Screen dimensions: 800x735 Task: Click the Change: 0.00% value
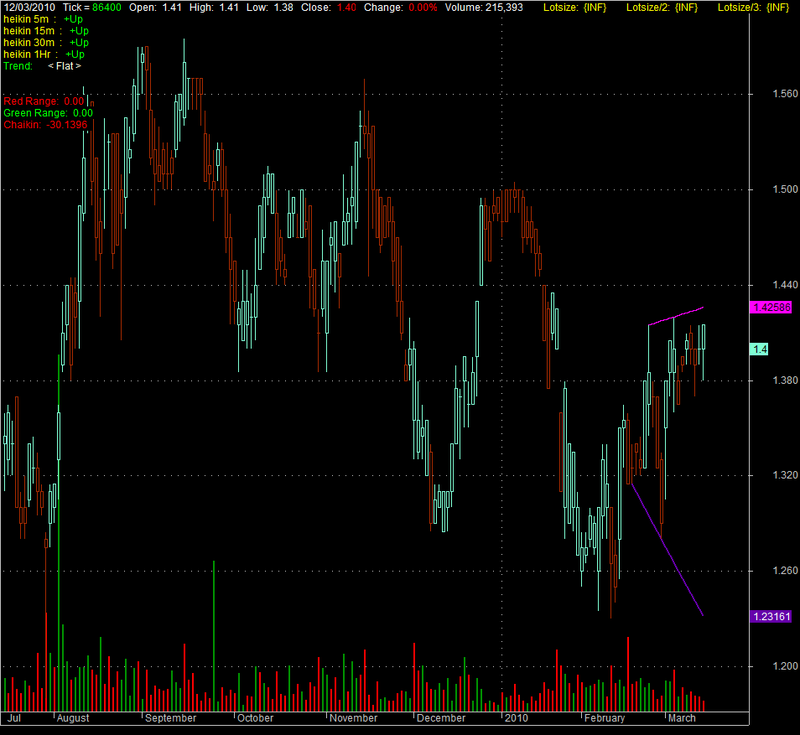(x=401, y=8)
